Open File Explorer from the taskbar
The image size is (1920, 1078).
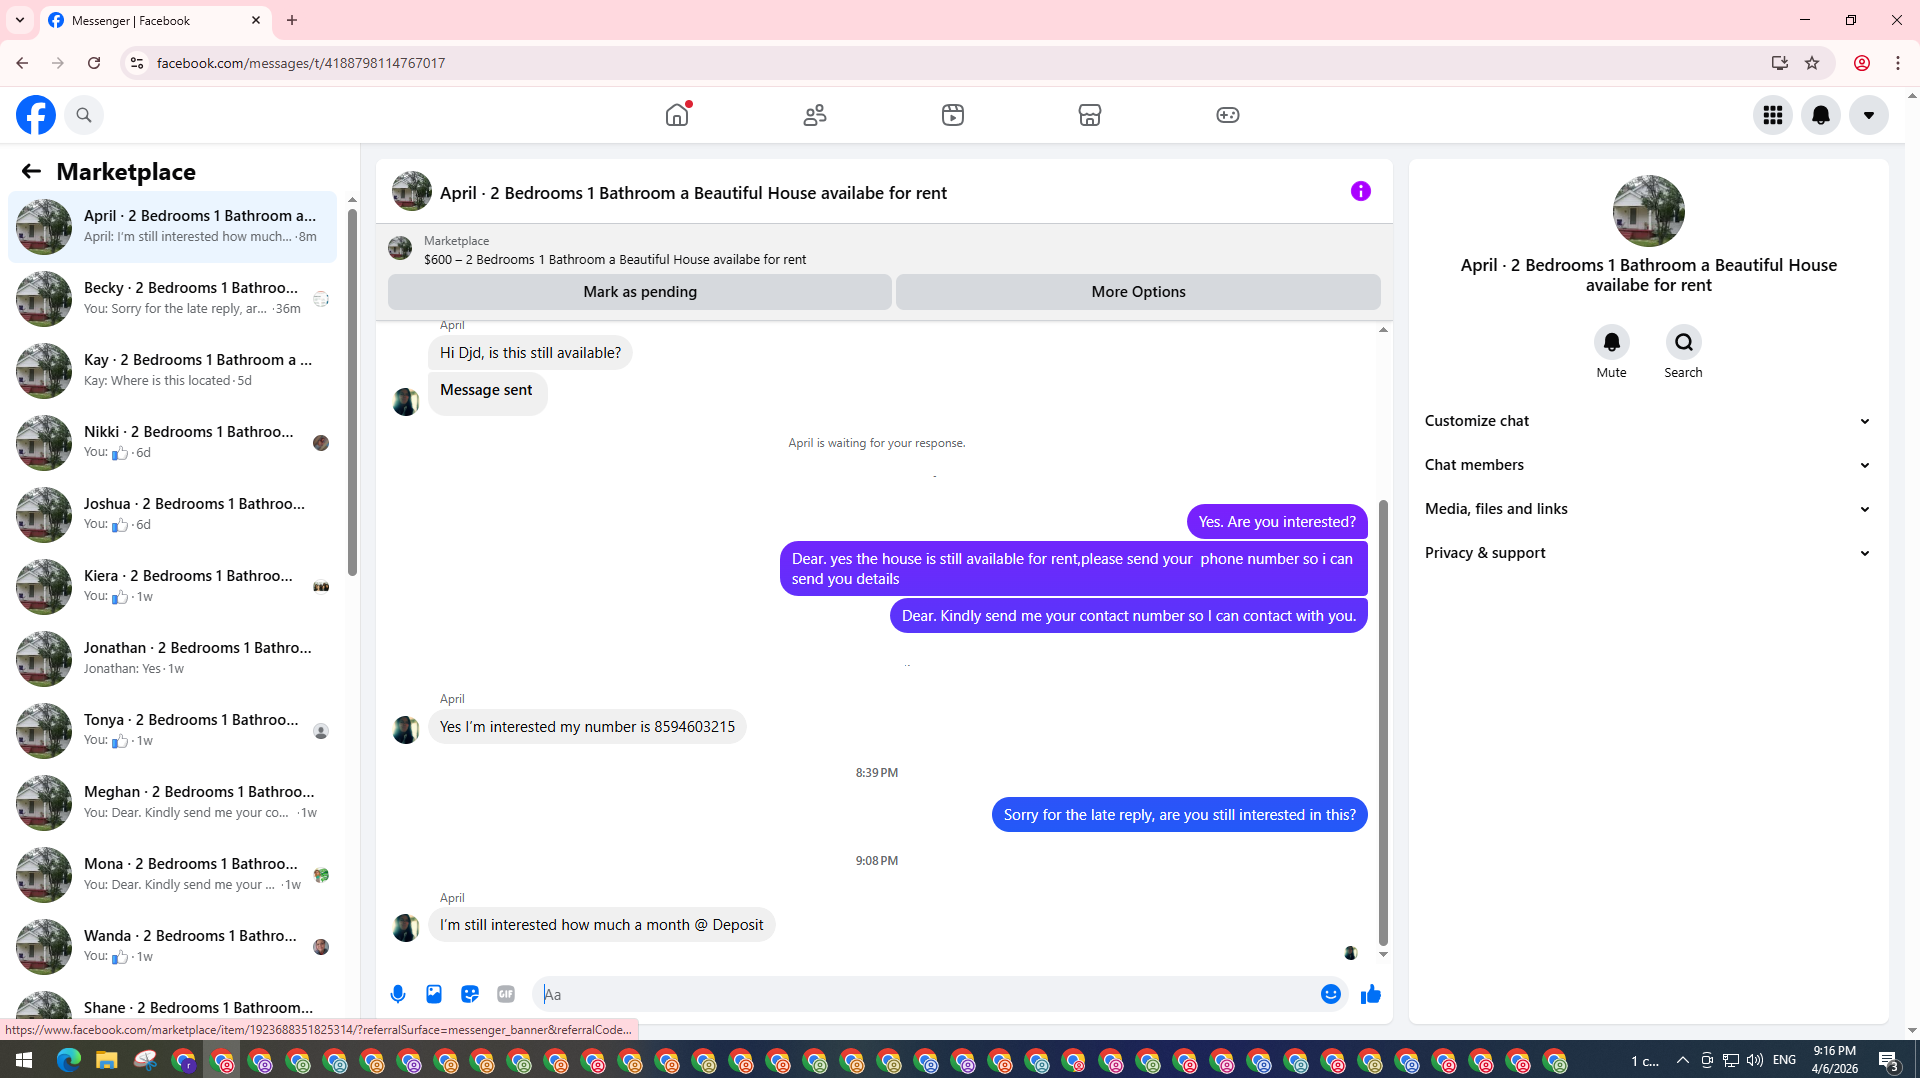click(x=107, y=1060)
